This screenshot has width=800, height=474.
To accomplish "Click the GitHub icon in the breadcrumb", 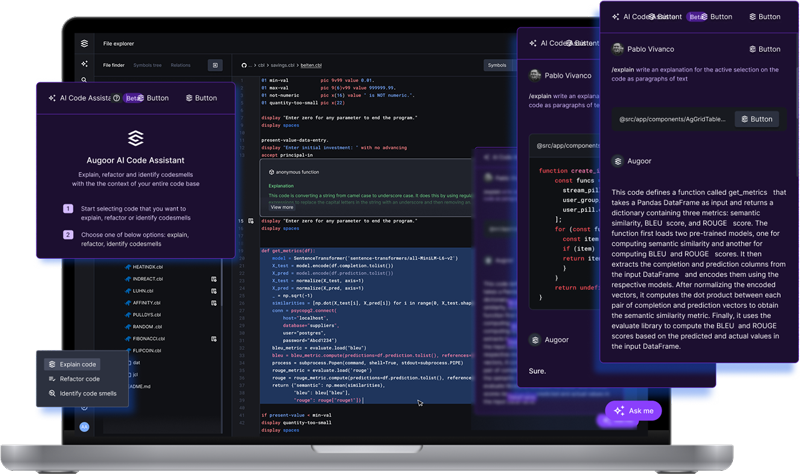I will point(244,65).
